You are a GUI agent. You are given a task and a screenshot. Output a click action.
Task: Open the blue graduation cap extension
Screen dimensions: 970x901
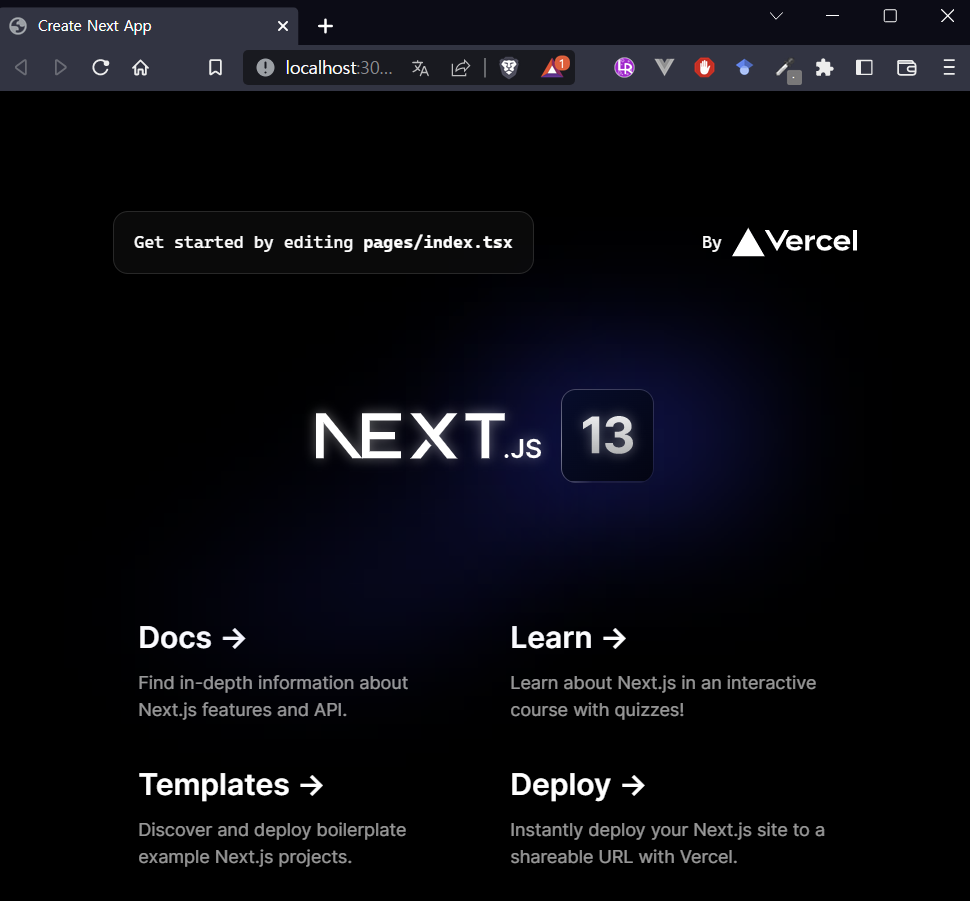click(x=744, y=67)
